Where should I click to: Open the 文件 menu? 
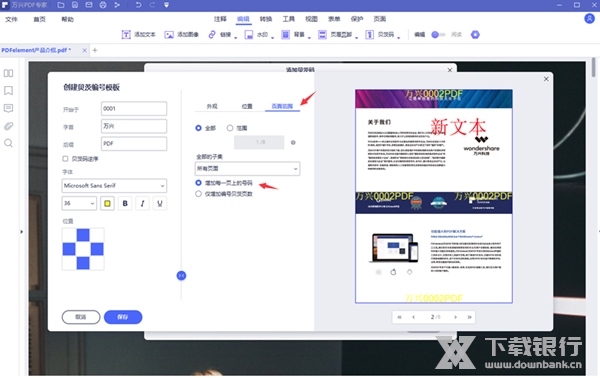11,19
